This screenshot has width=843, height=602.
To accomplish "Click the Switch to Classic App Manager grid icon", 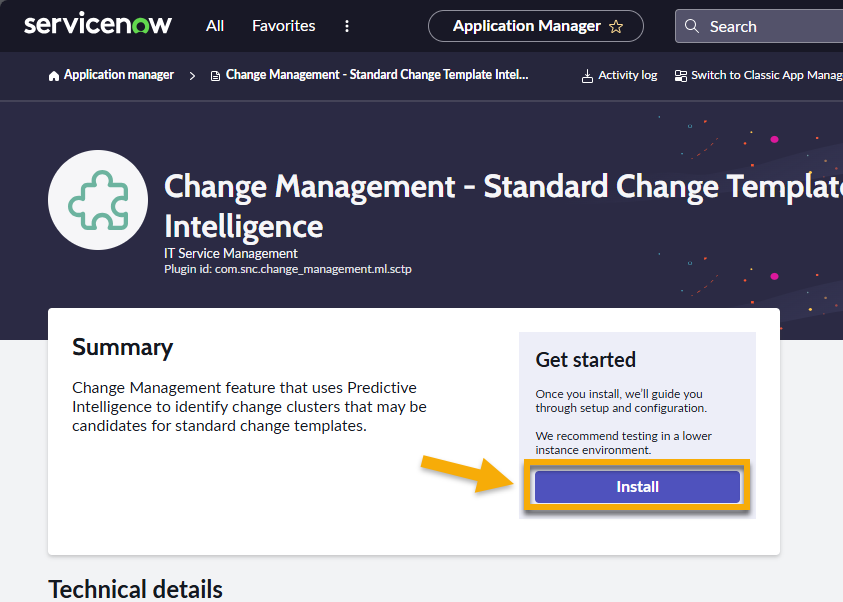I will pos(679,74).
